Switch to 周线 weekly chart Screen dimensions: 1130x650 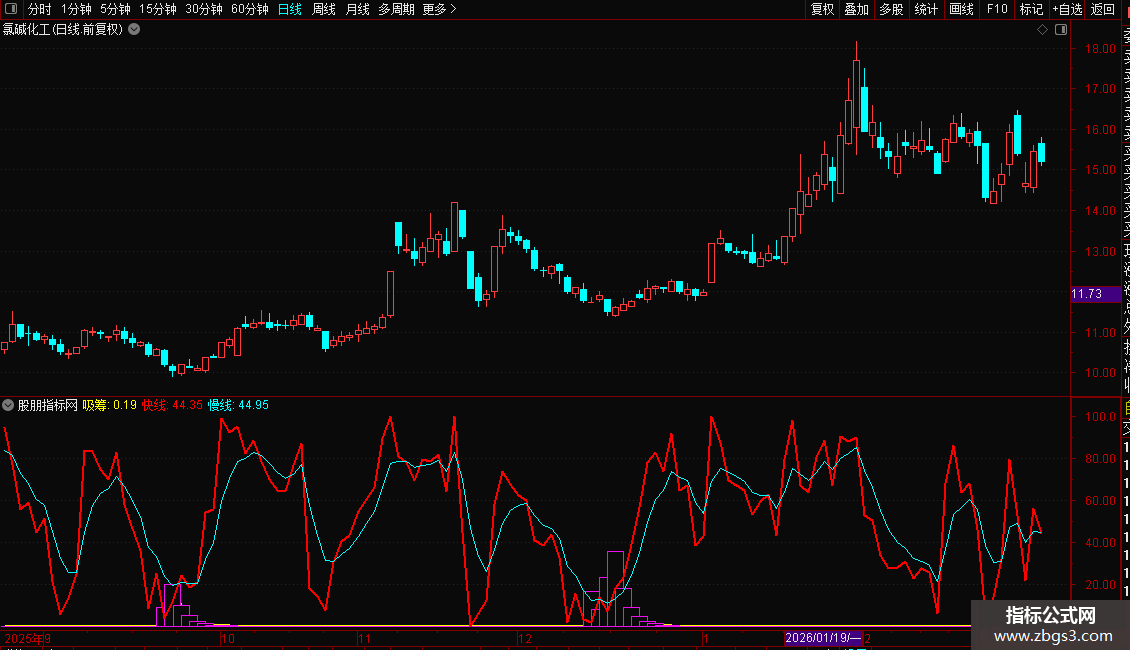click(324, 9)
